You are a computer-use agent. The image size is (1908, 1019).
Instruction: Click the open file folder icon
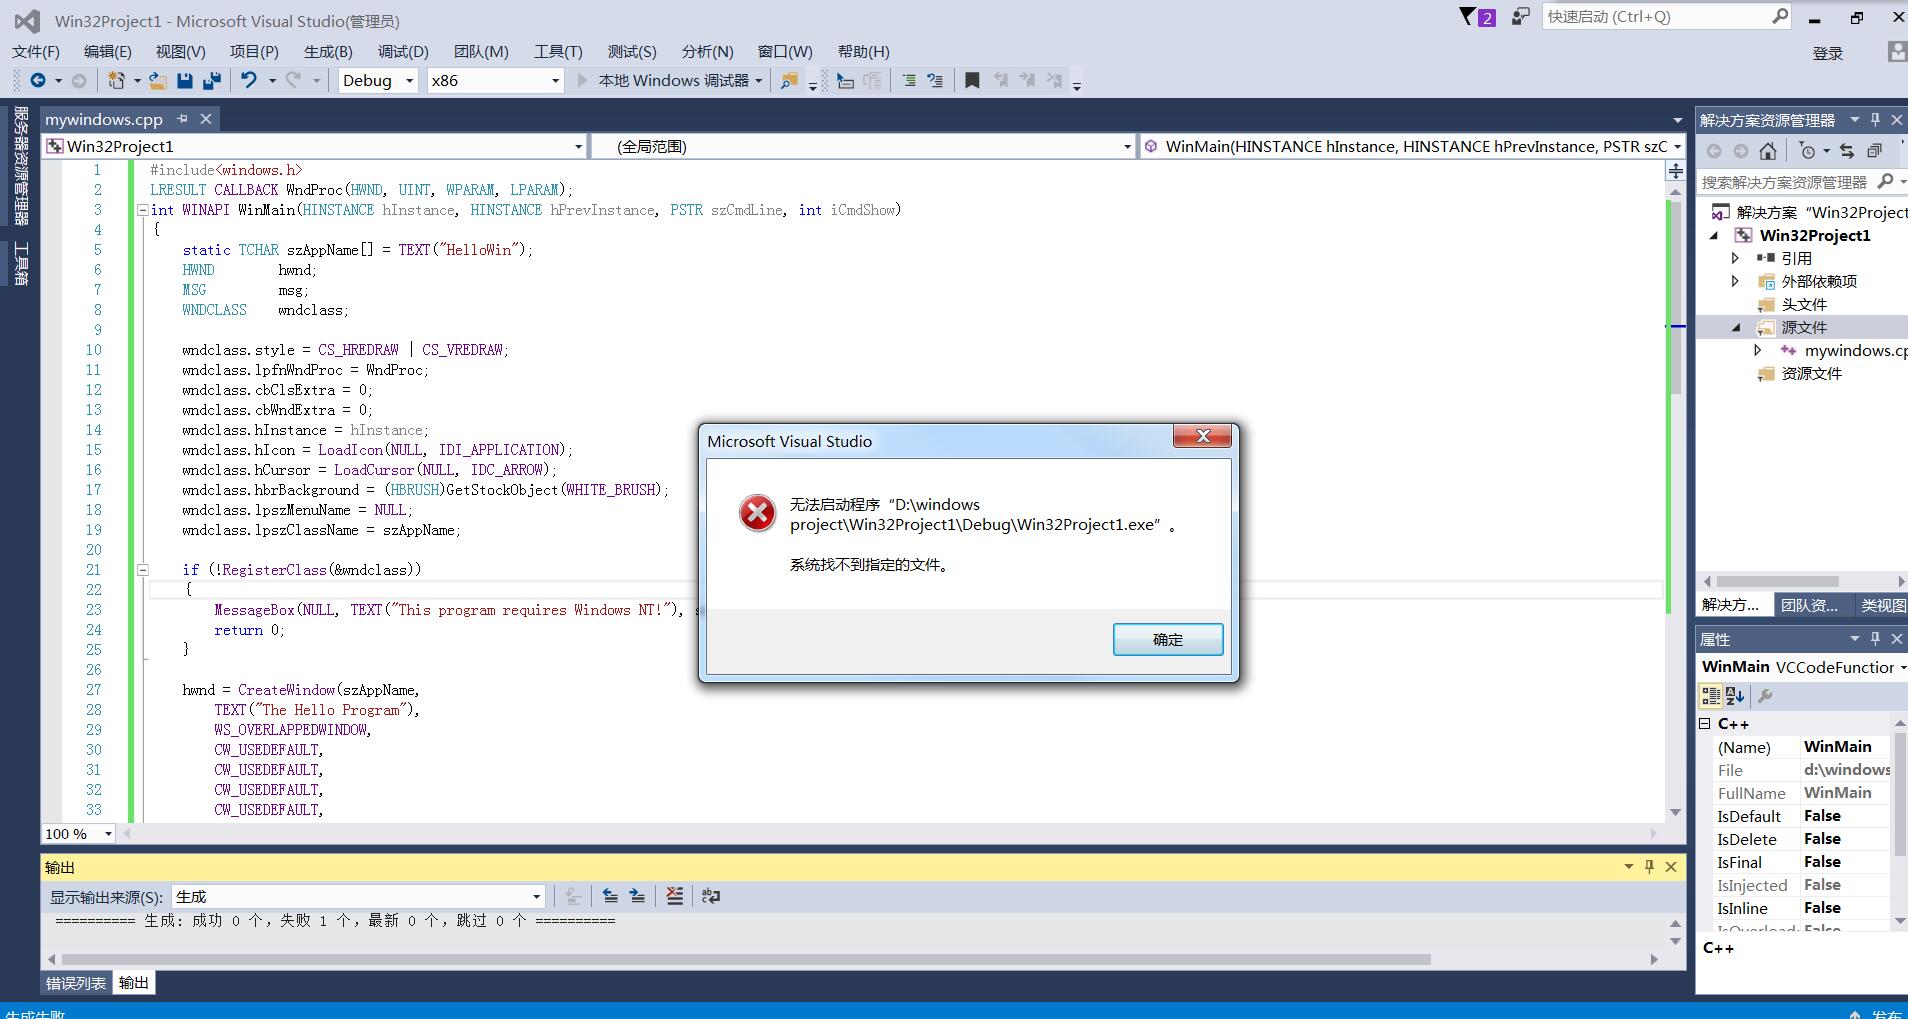point(158,81)
